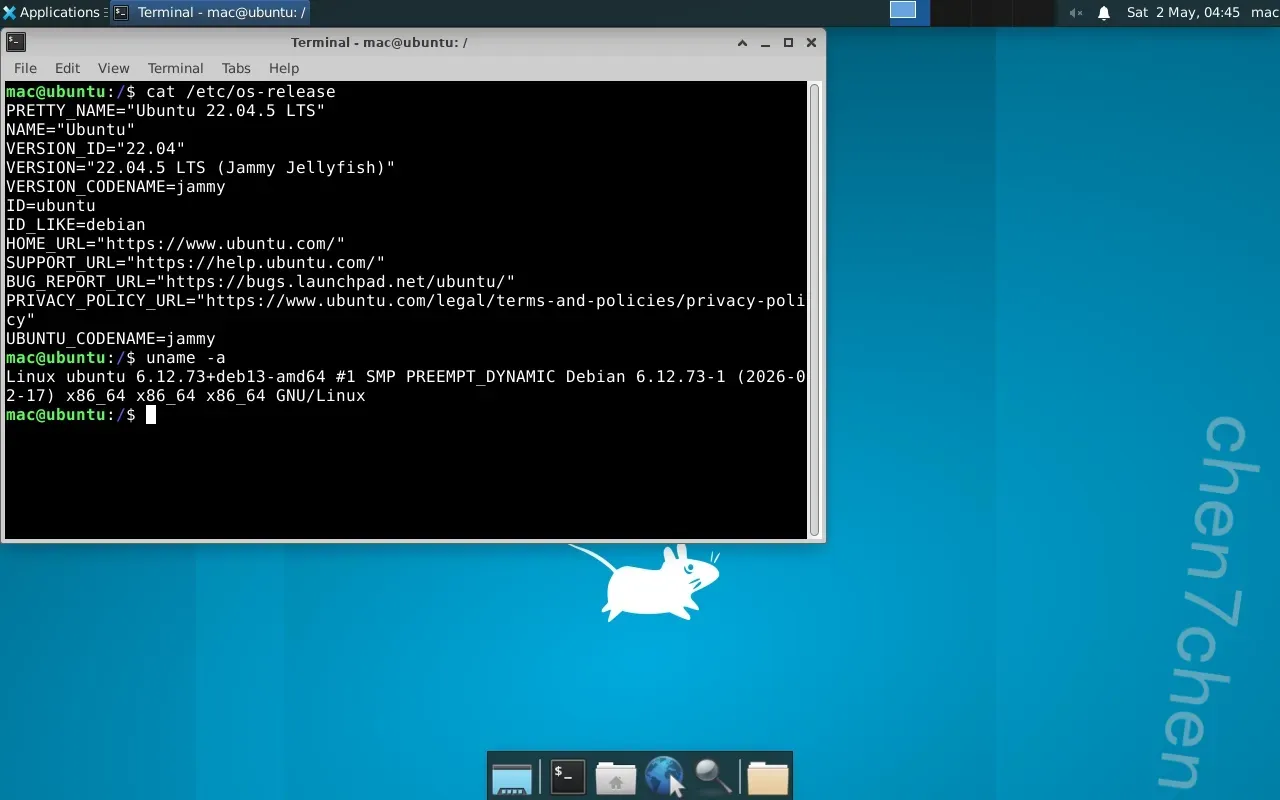Click the Terminal taskbar button in panel
Image resolution: width=1280 pixels, height=800 pixels.
click(x=209, y=13)
